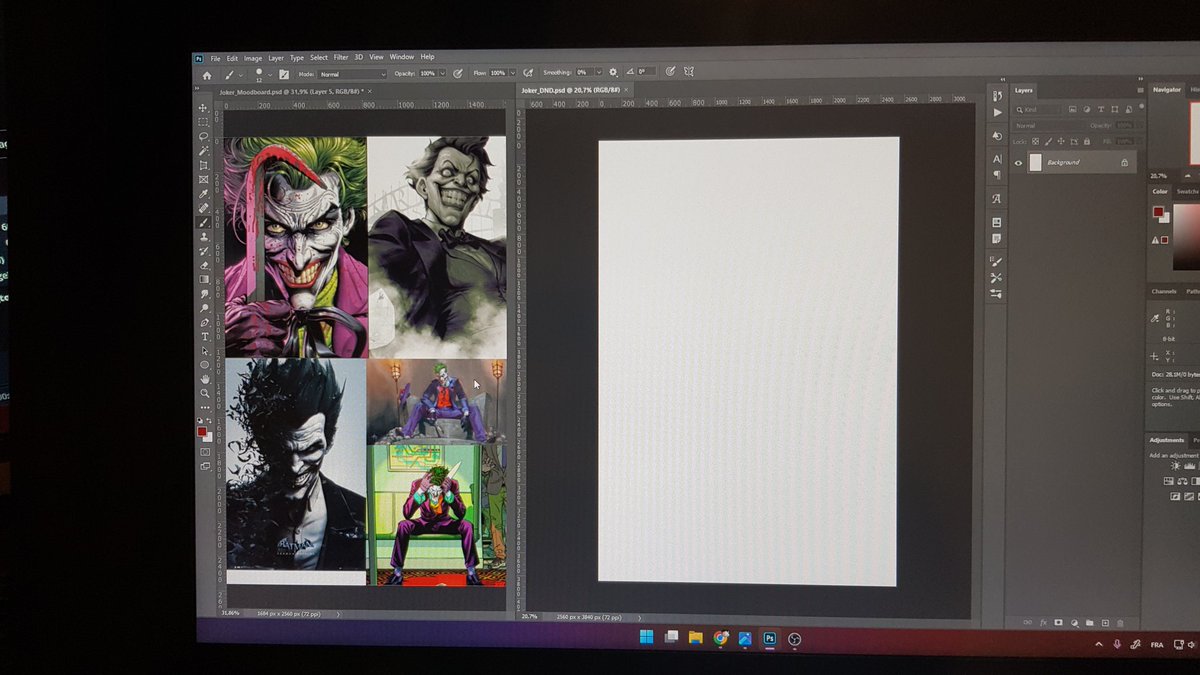The image size is (1200, 675).
Task: Select the History Brush tool
Action: click(x=204, y=252)
